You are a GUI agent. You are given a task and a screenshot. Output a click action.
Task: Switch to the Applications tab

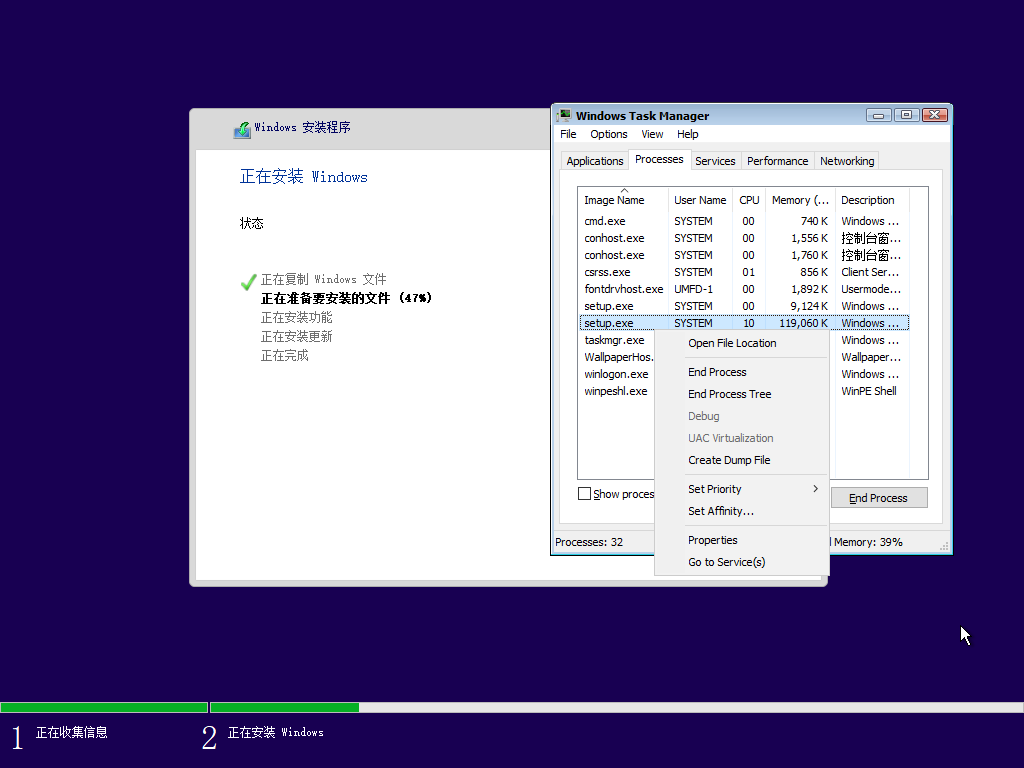tap(595, 161)
